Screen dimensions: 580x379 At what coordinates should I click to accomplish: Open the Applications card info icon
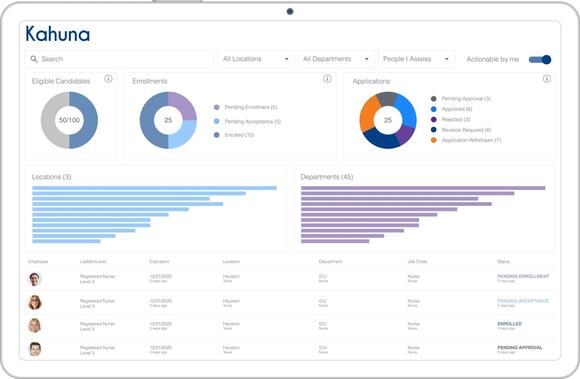click(547, 78)
